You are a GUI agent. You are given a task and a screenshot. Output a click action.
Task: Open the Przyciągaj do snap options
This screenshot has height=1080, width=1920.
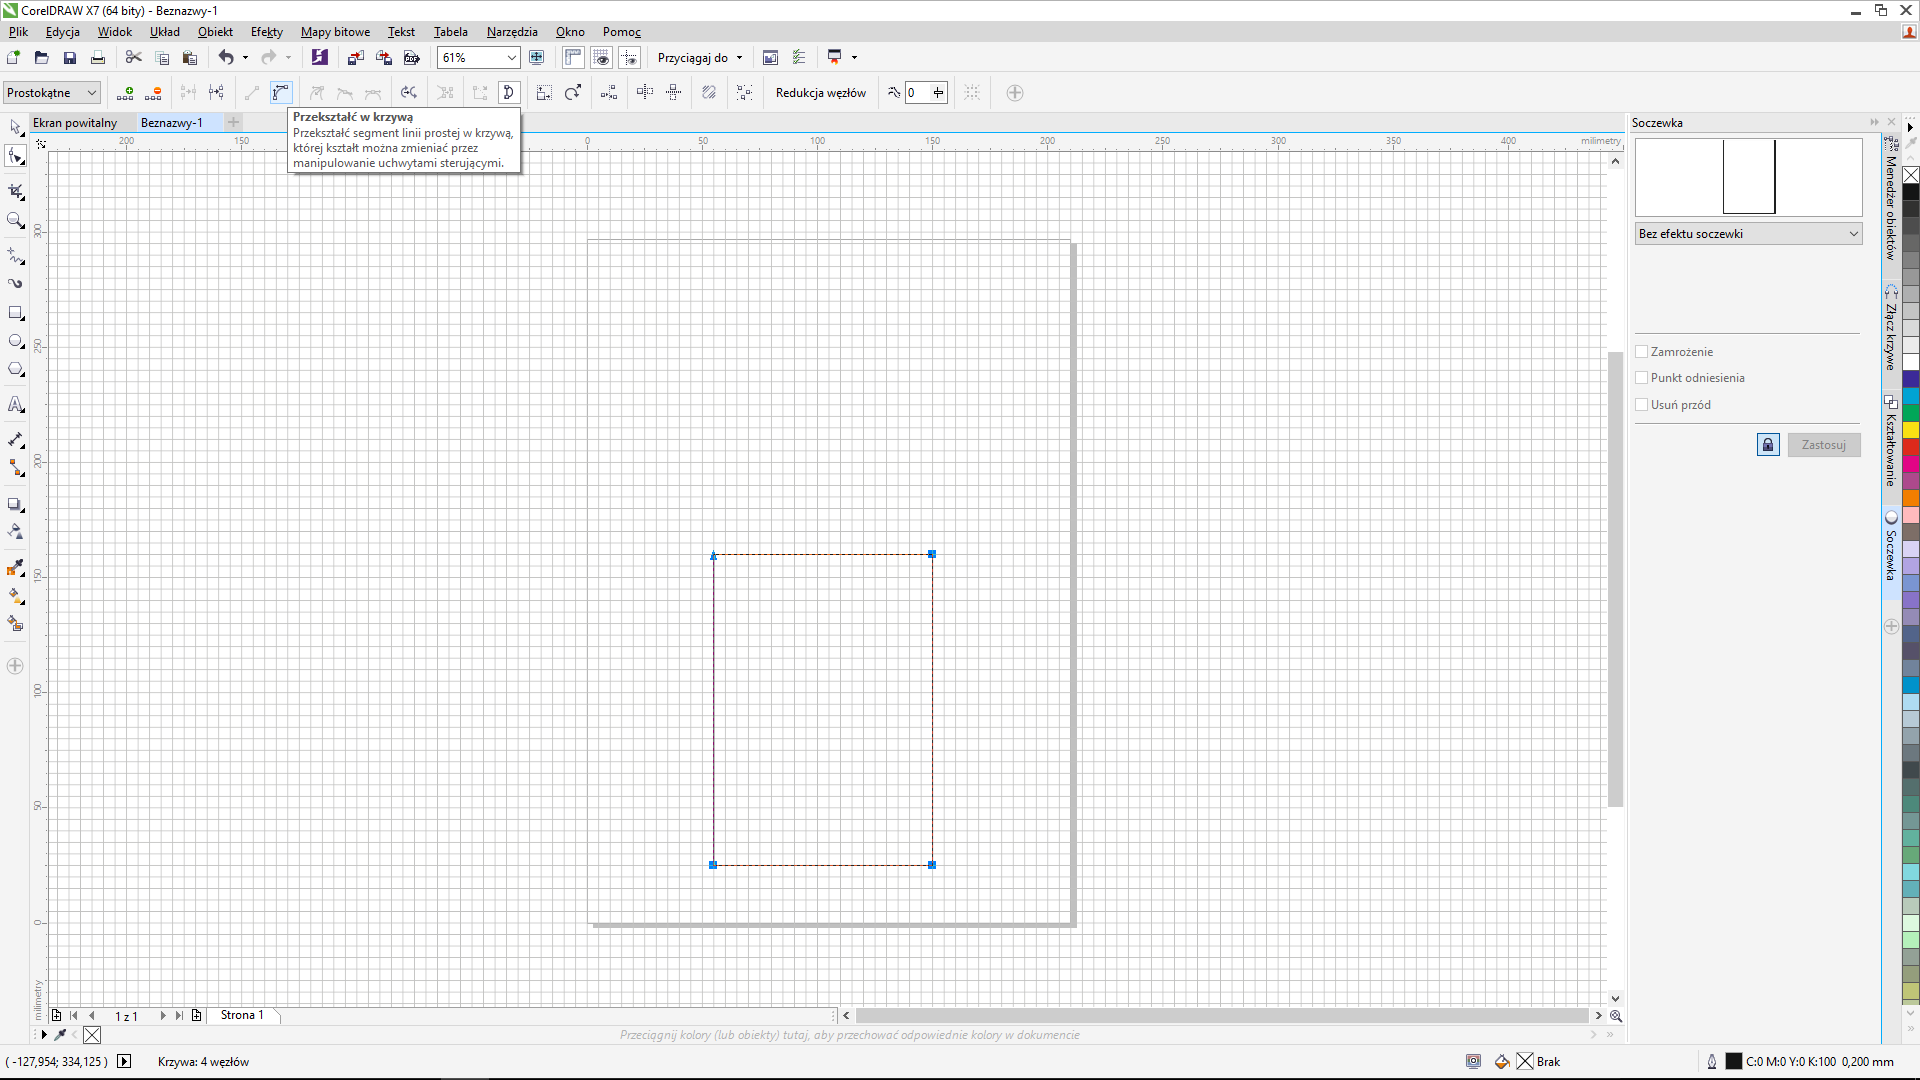coord(700,58)
